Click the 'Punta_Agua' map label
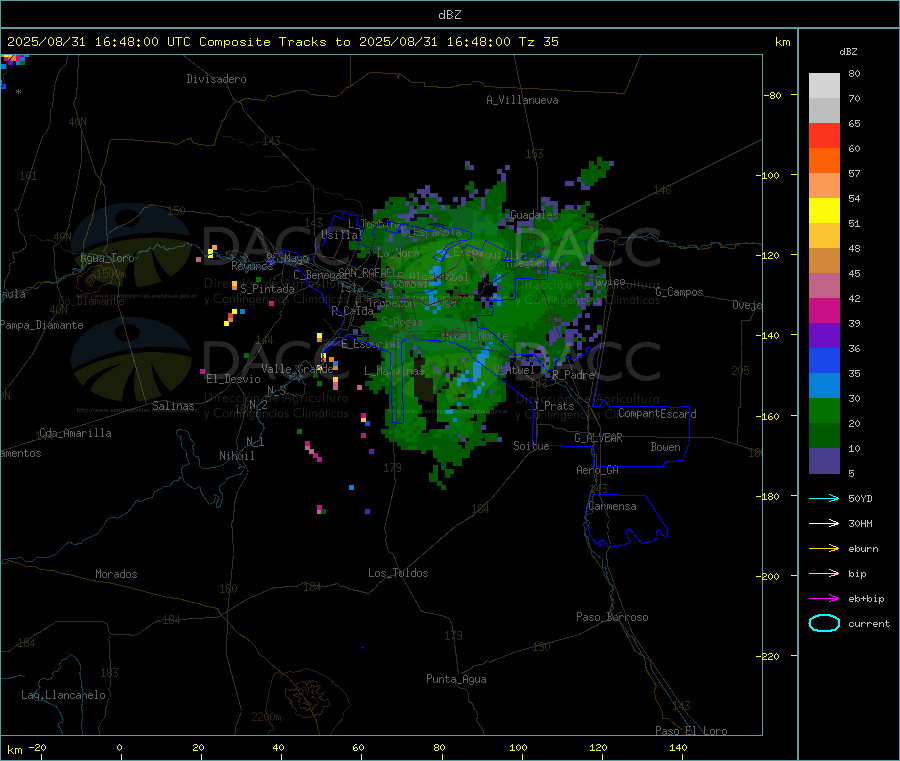 pyautogui.click(x=456, y=680)
